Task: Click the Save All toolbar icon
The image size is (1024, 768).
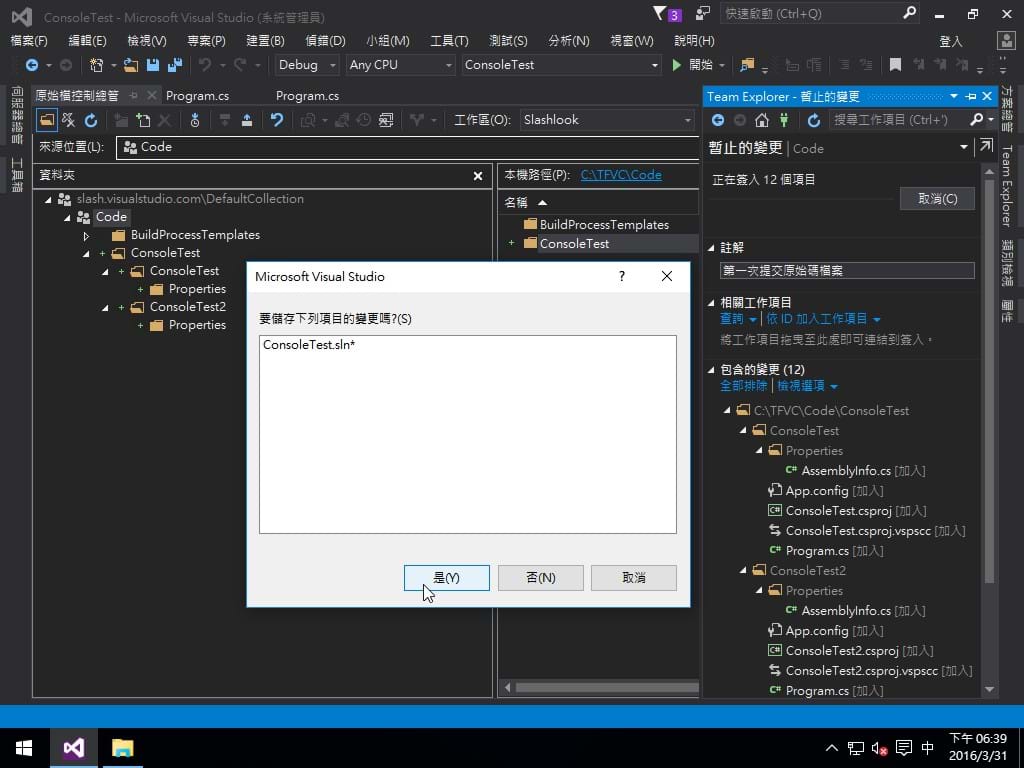Action: coord(175,65)
